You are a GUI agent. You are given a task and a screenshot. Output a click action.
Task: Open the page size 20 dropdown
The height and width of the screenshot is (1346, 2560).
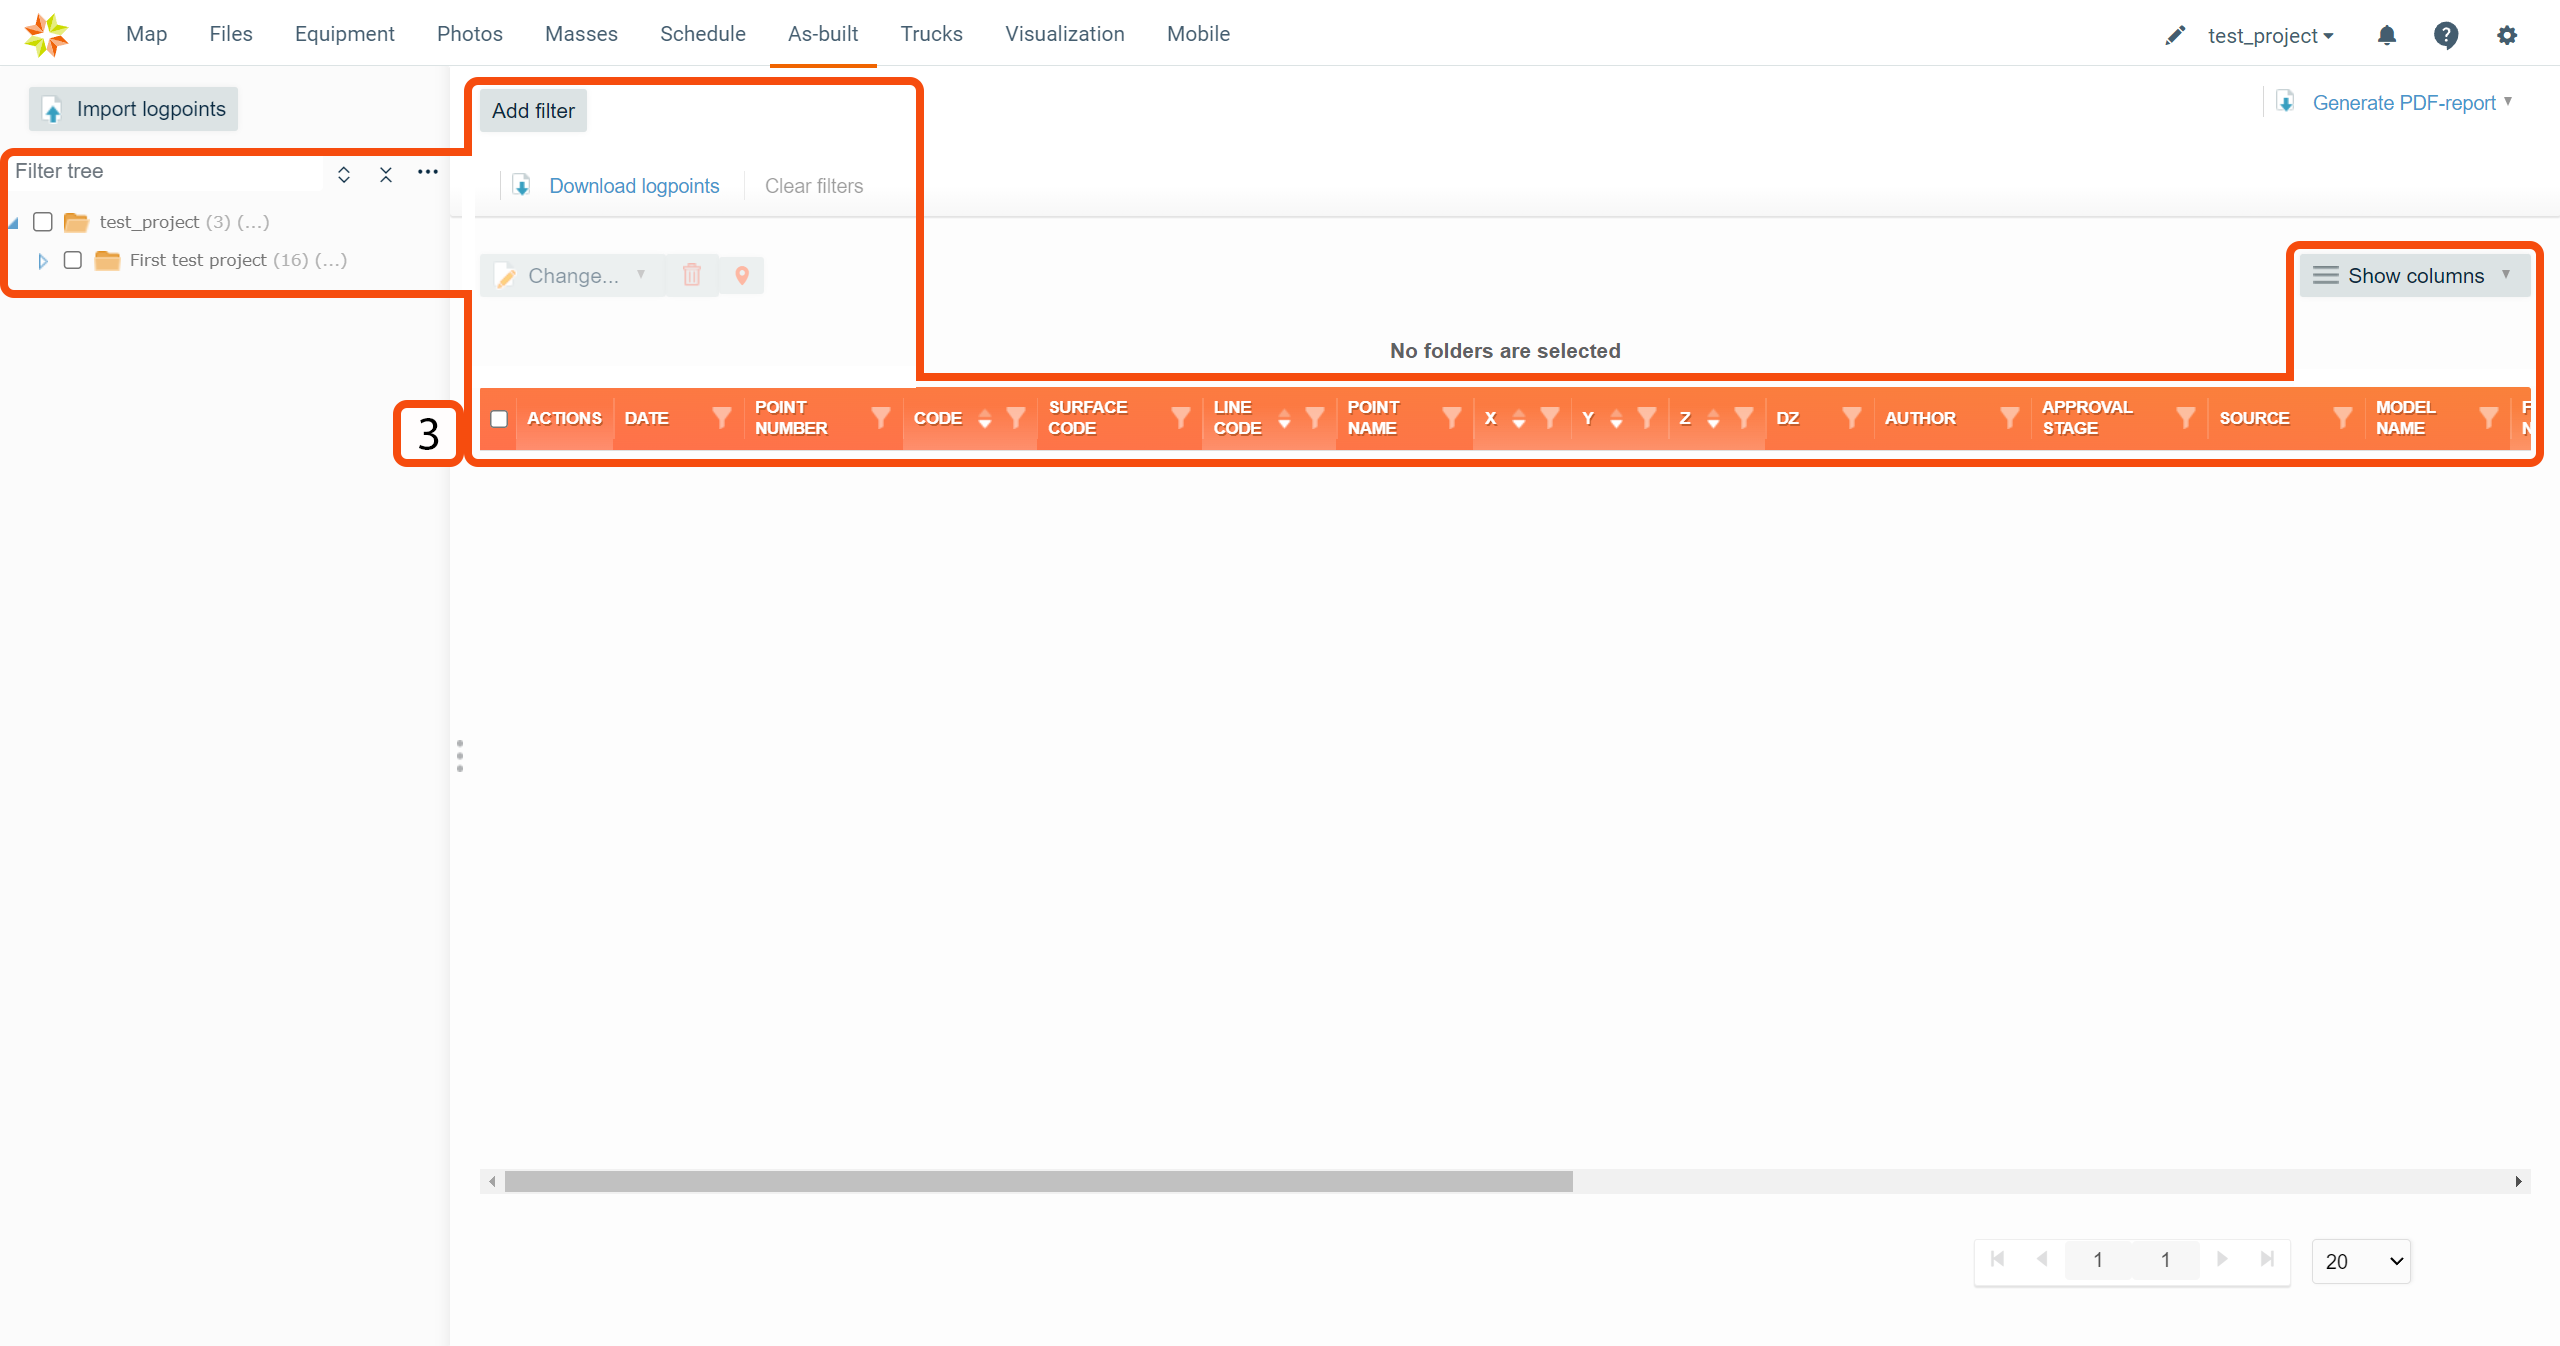pyautogui.click(x=2360, y=1261)
